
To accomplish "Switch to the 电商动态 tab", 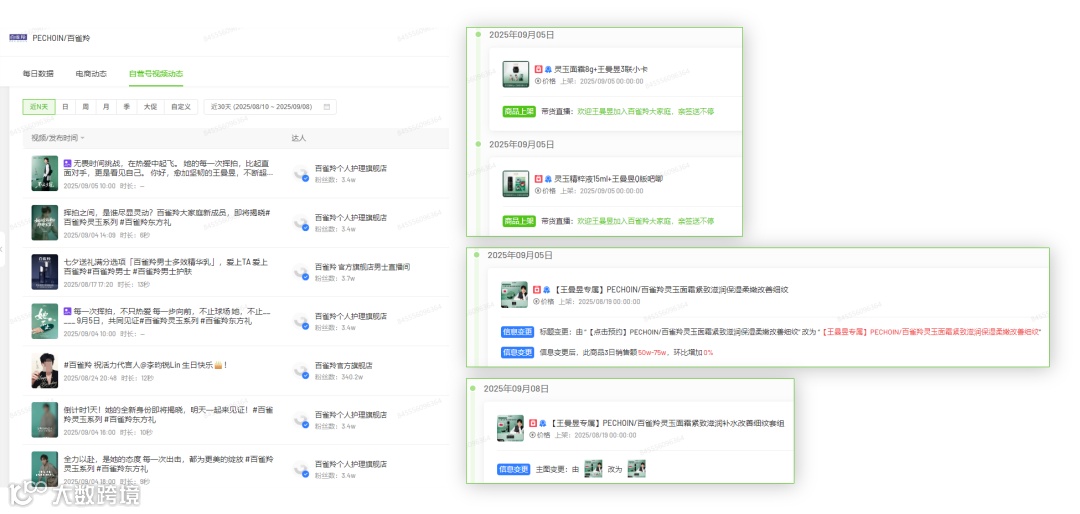I will tap(91, 73).
